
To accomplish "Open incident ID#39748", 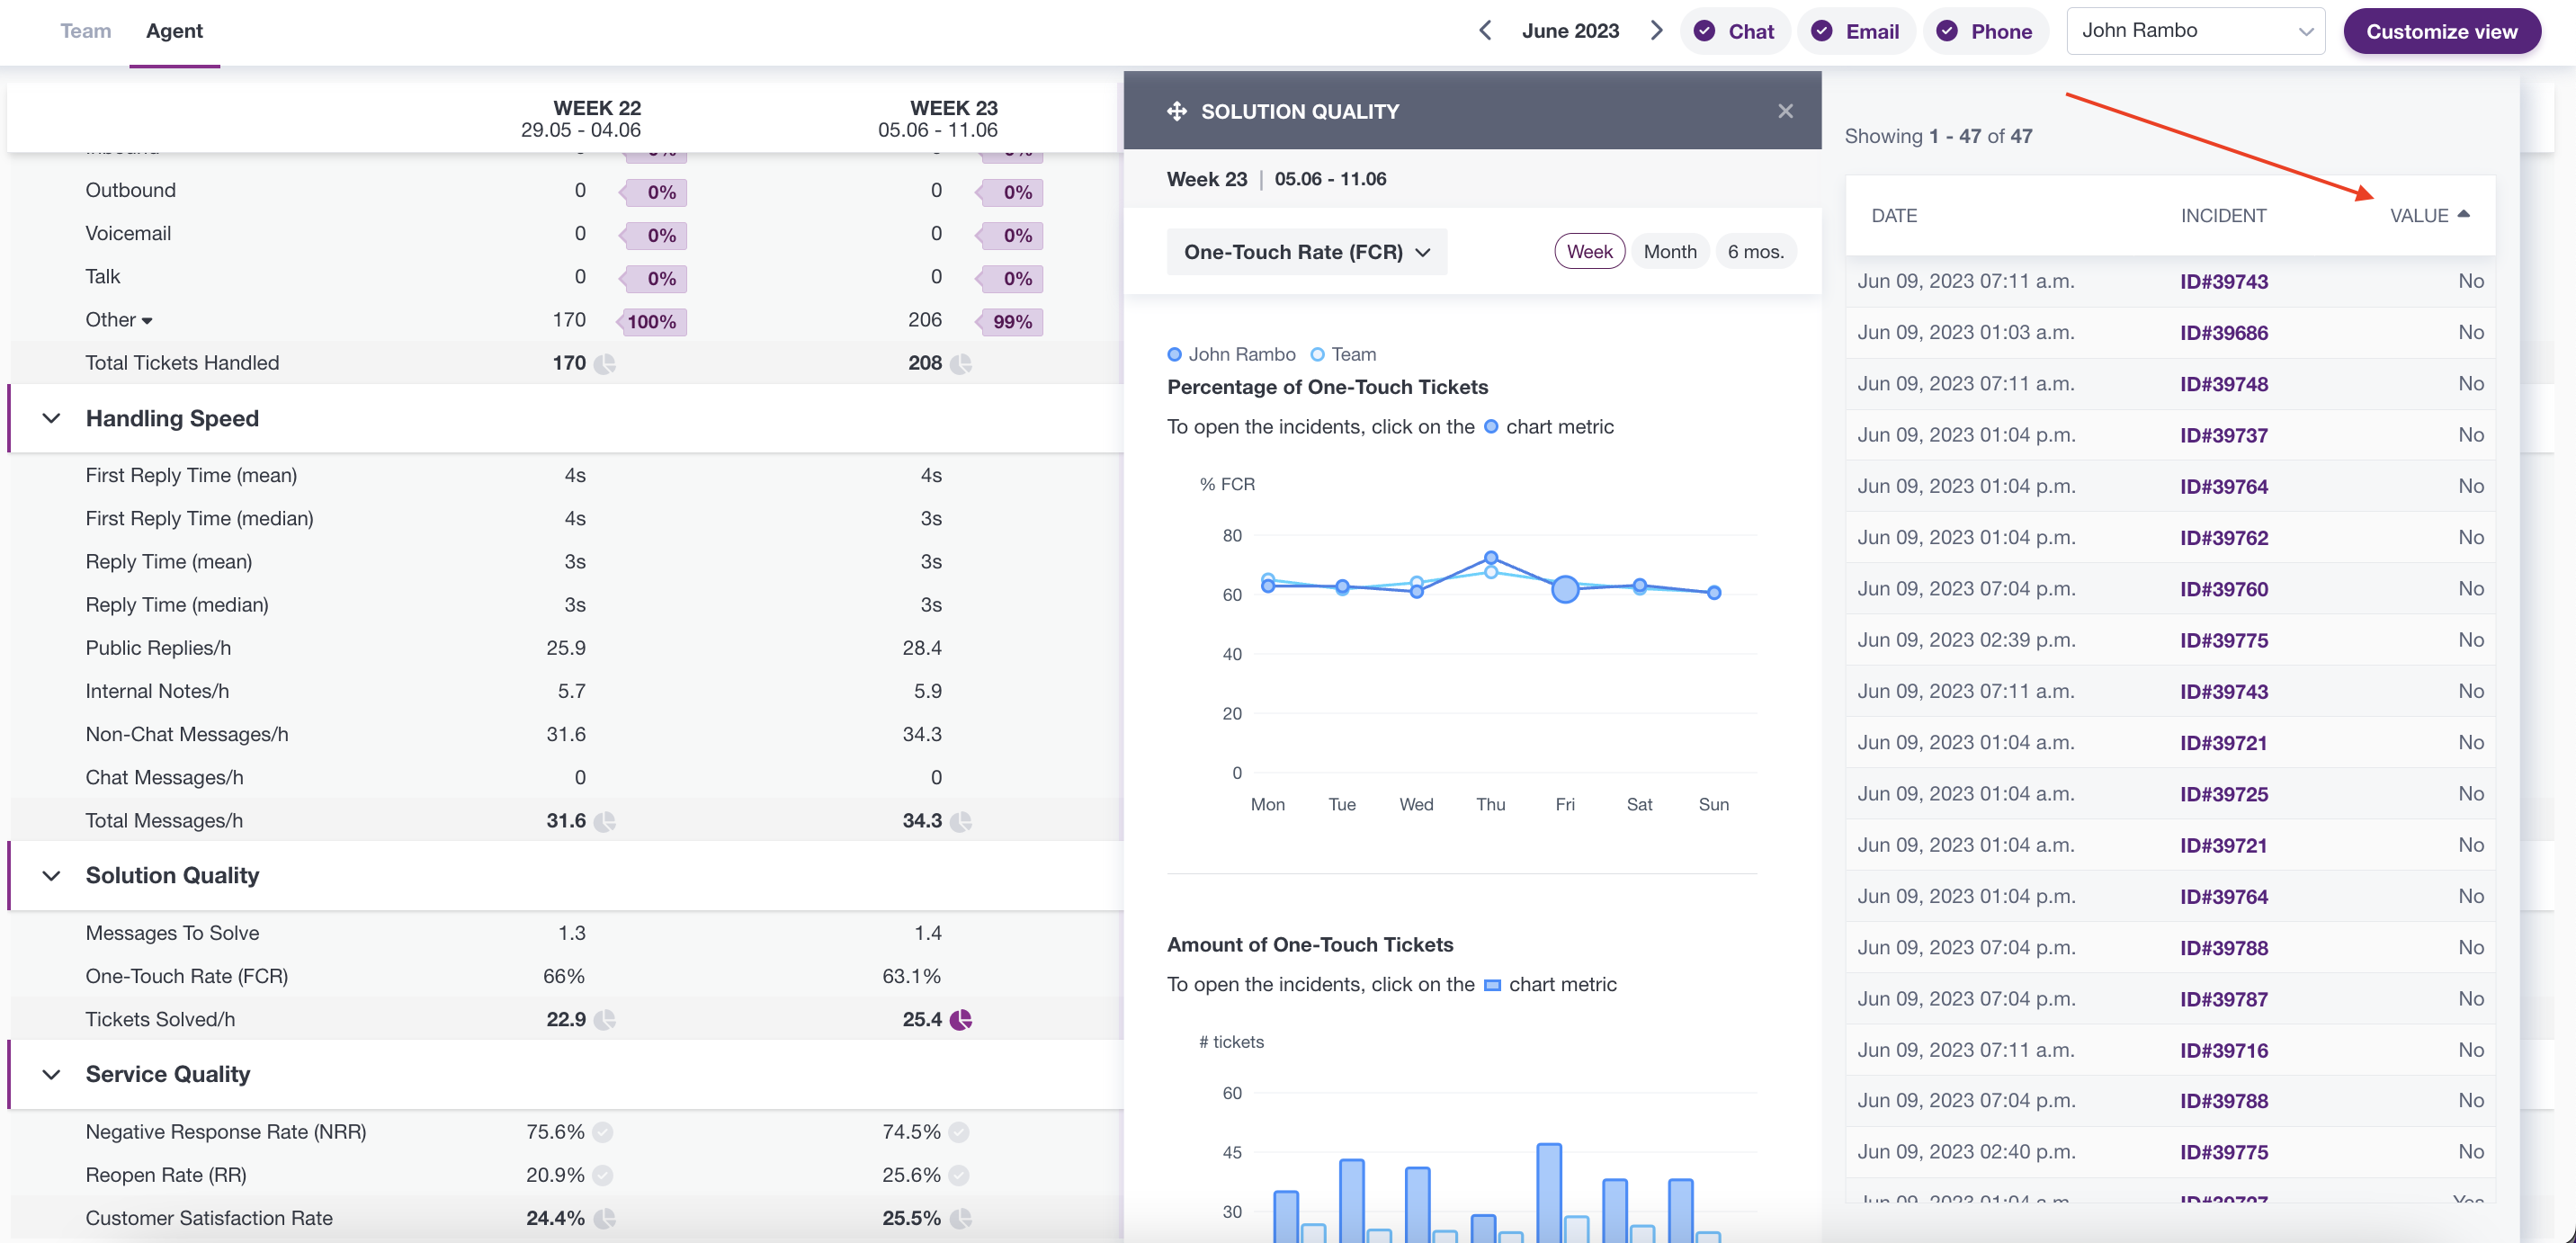I will pyautogui.click(x=2223, y=384).
